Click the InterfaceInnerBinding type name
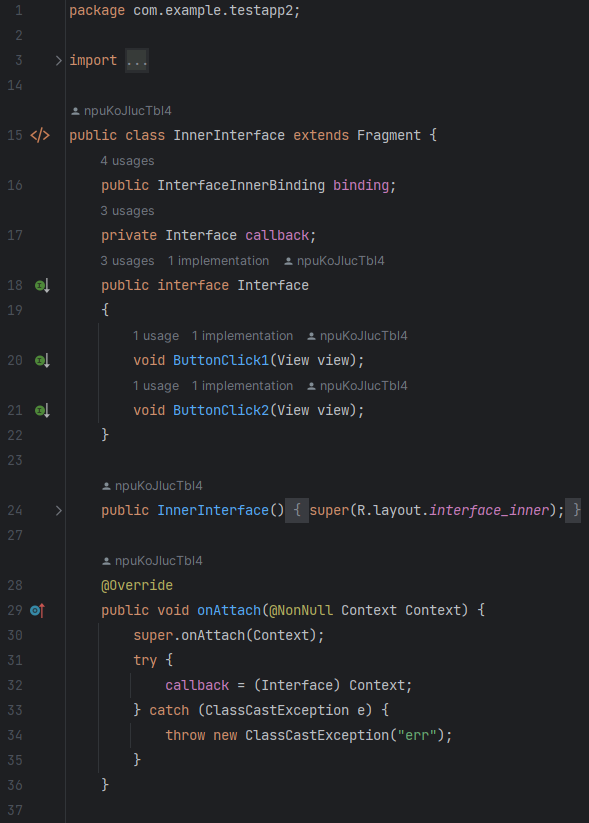Screen dimensions: 589x823 click(241, 185)
